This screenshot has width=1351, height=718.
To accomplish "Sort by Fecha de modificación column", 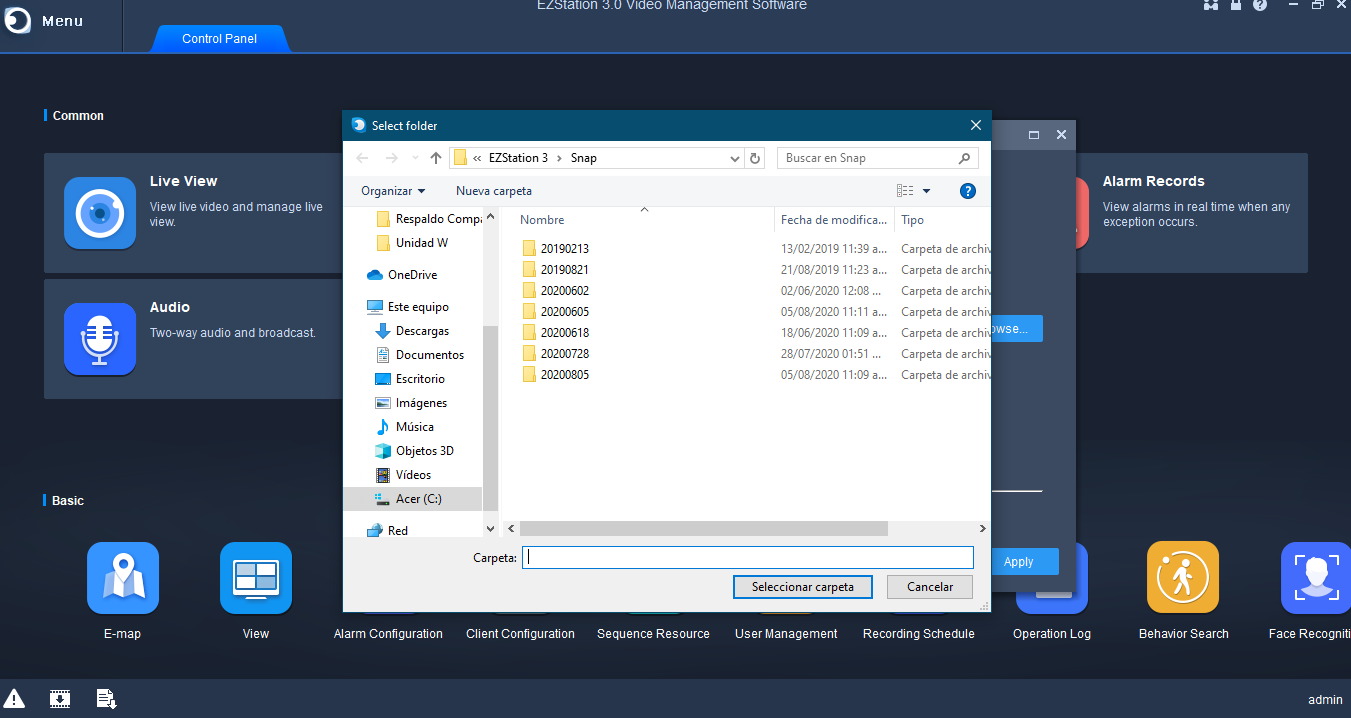I will (x=834, y=220).
